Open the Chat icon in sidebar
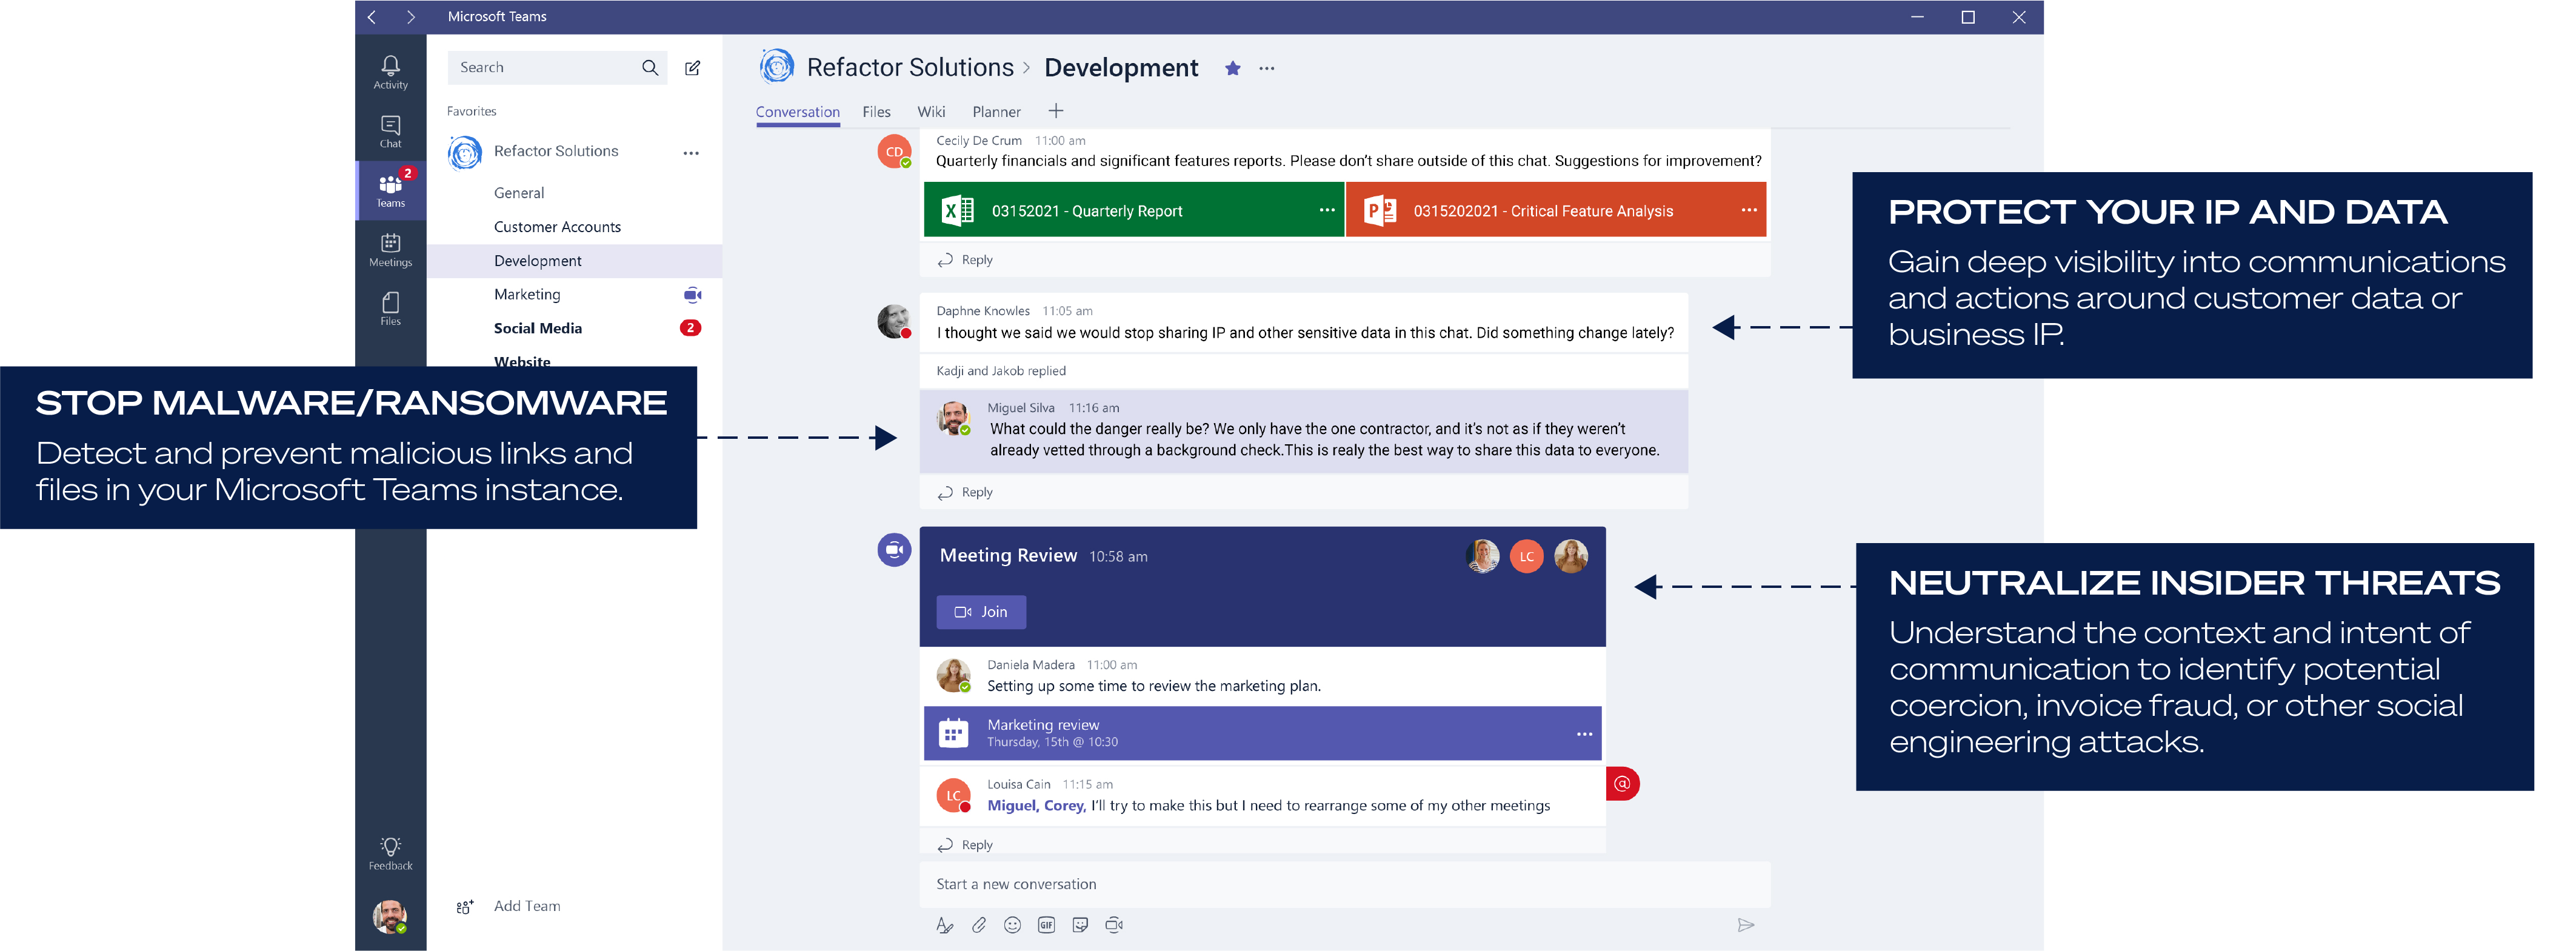Screen dimensions: 2576x951 (390, 131)
